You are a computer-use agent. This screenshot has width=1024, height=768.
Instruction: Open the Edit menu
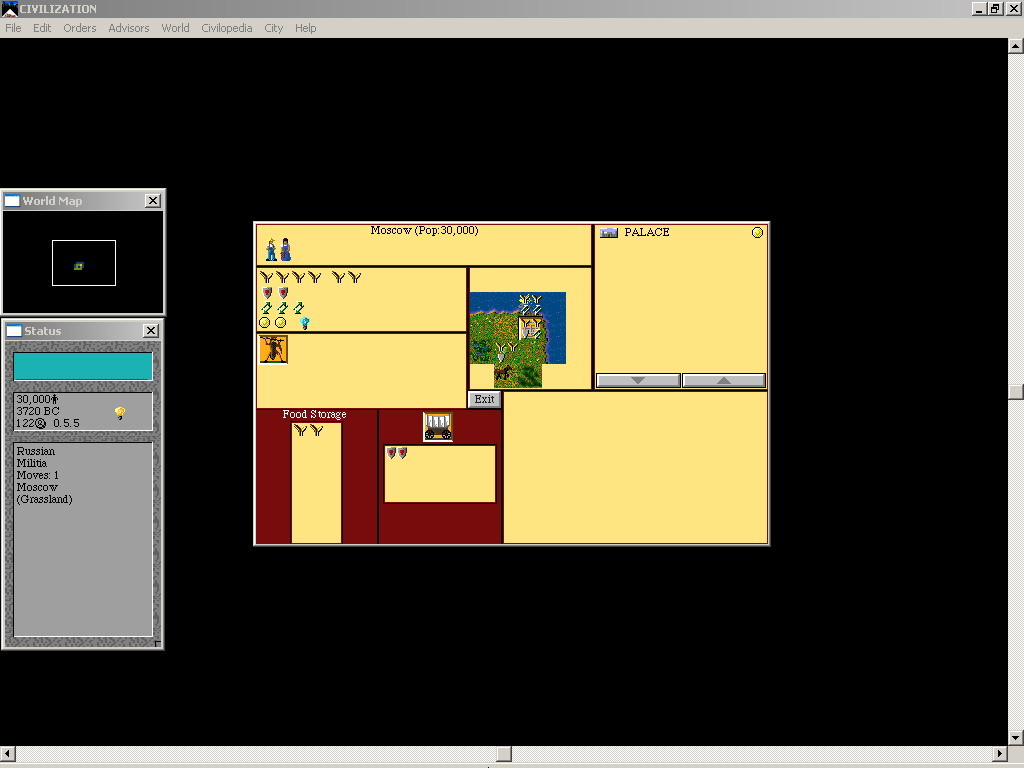42,28
